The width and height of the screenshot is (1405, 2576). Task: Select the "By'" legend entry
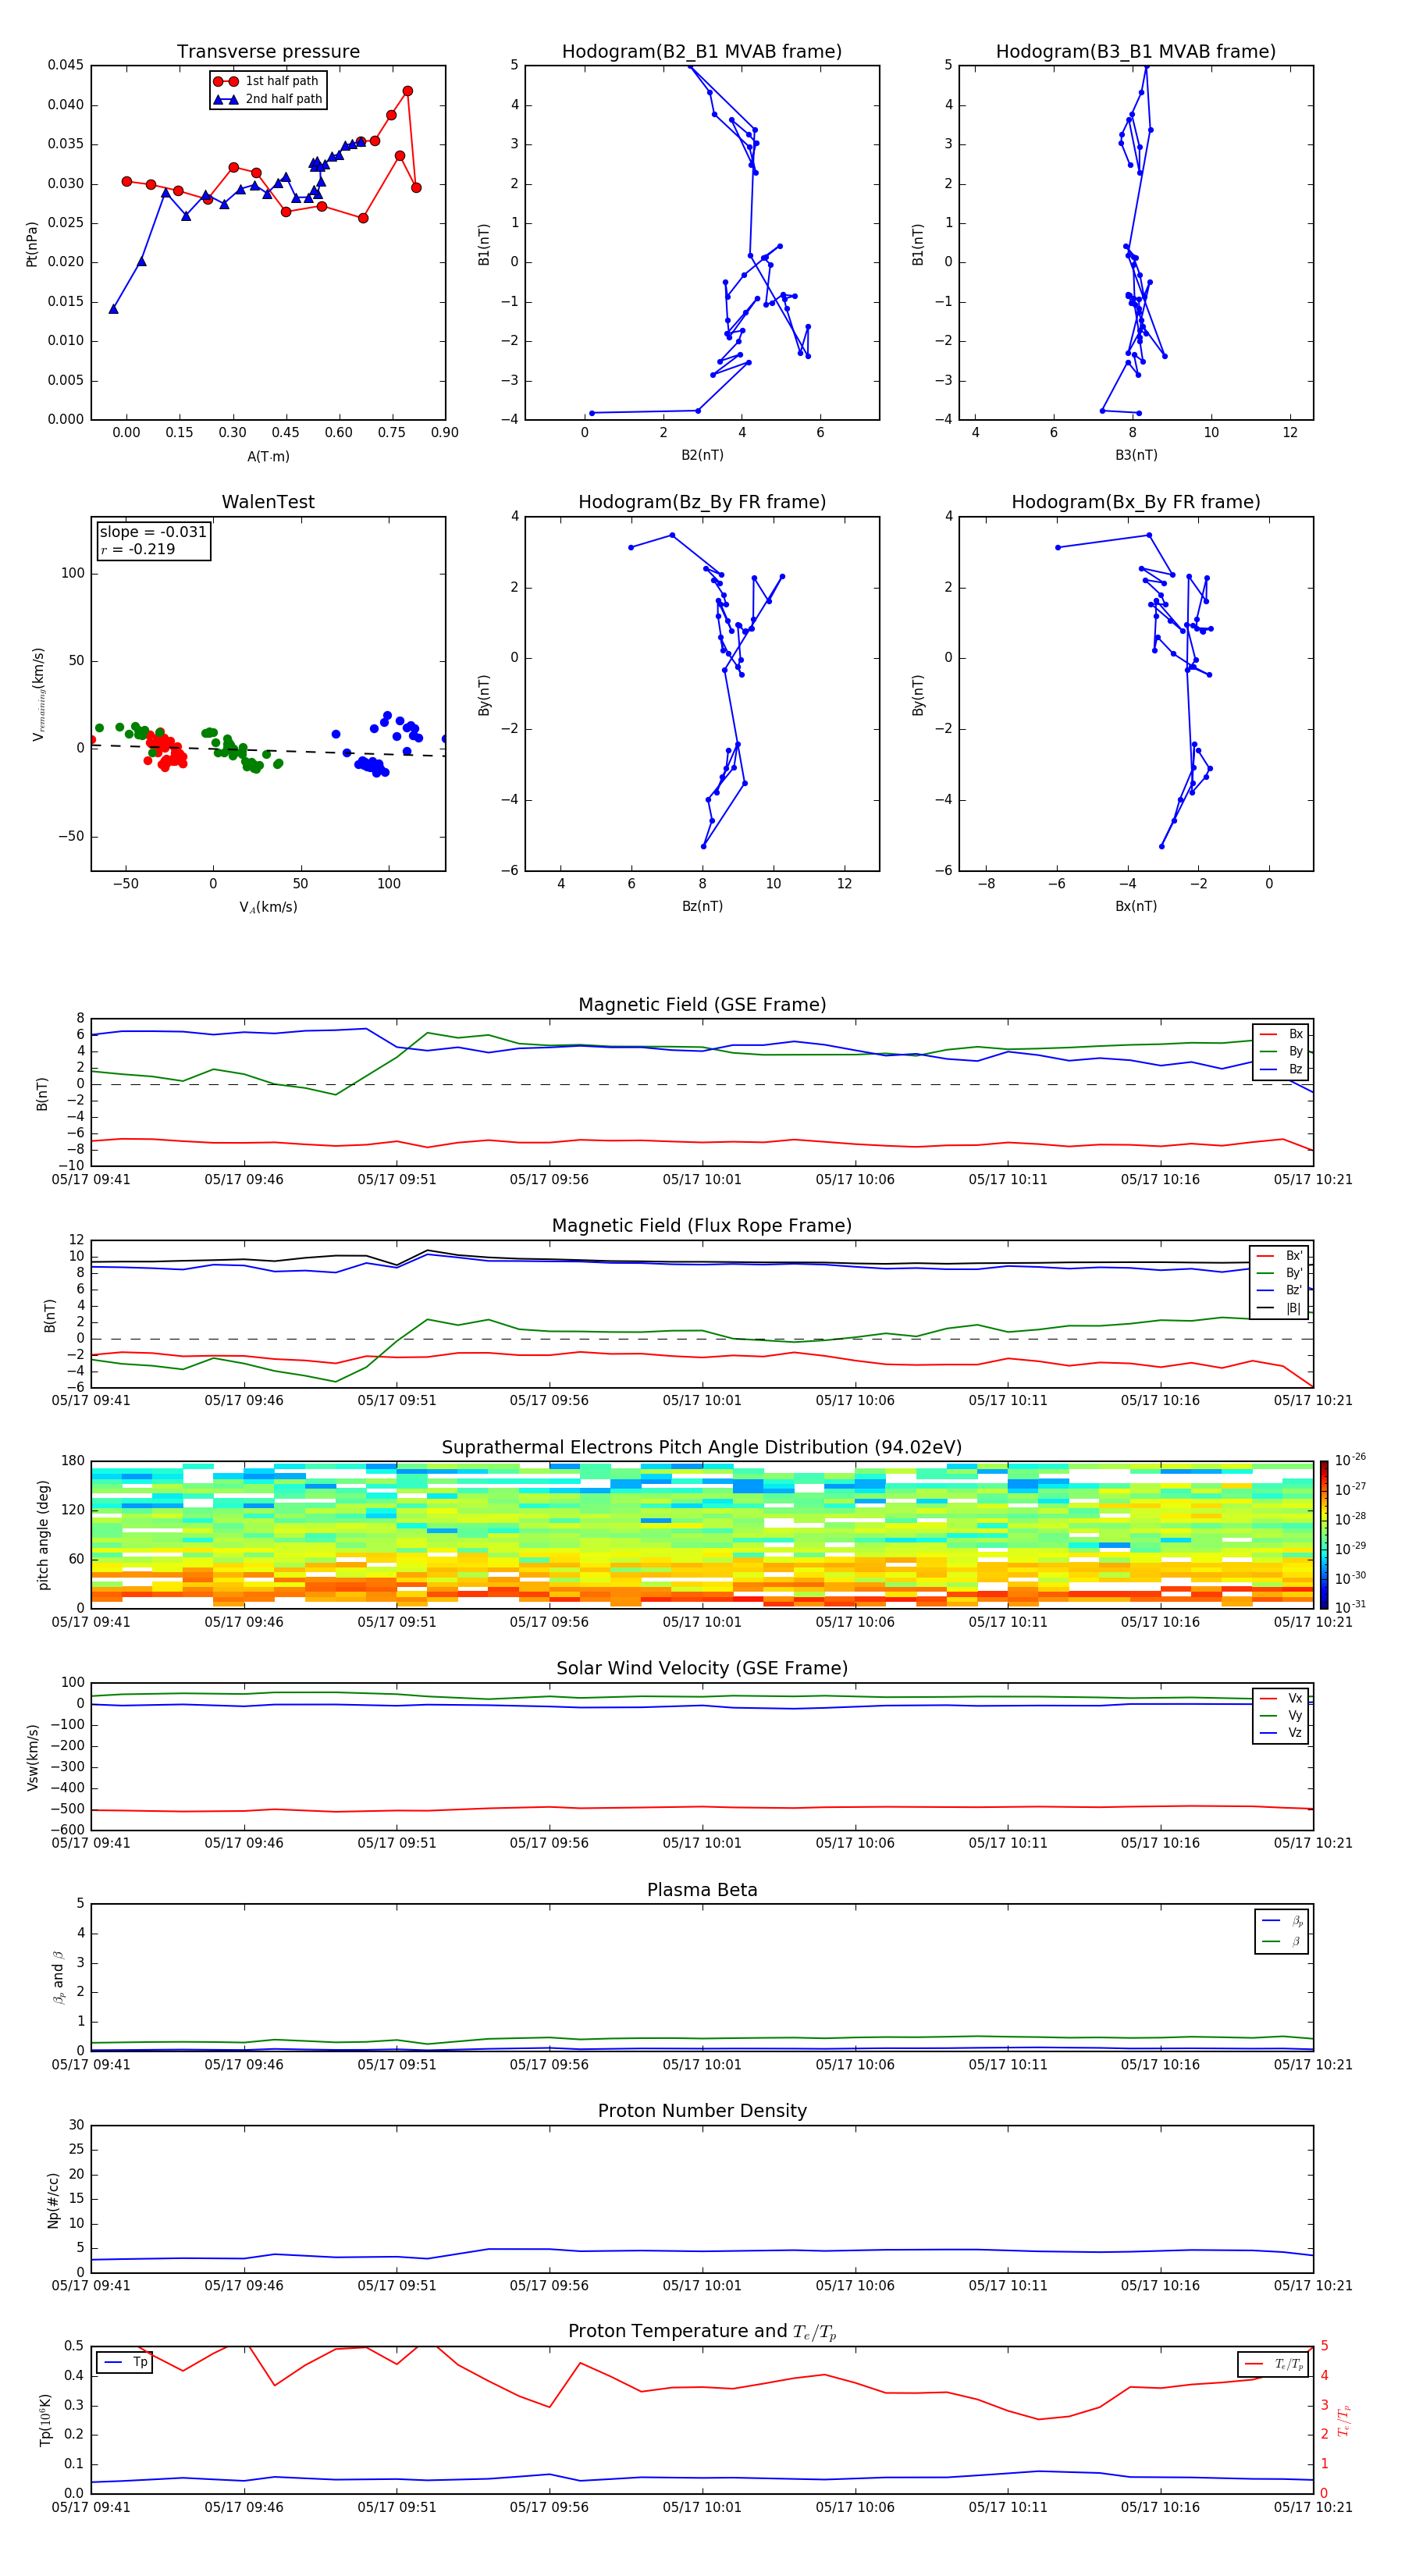(1280, 1273)
